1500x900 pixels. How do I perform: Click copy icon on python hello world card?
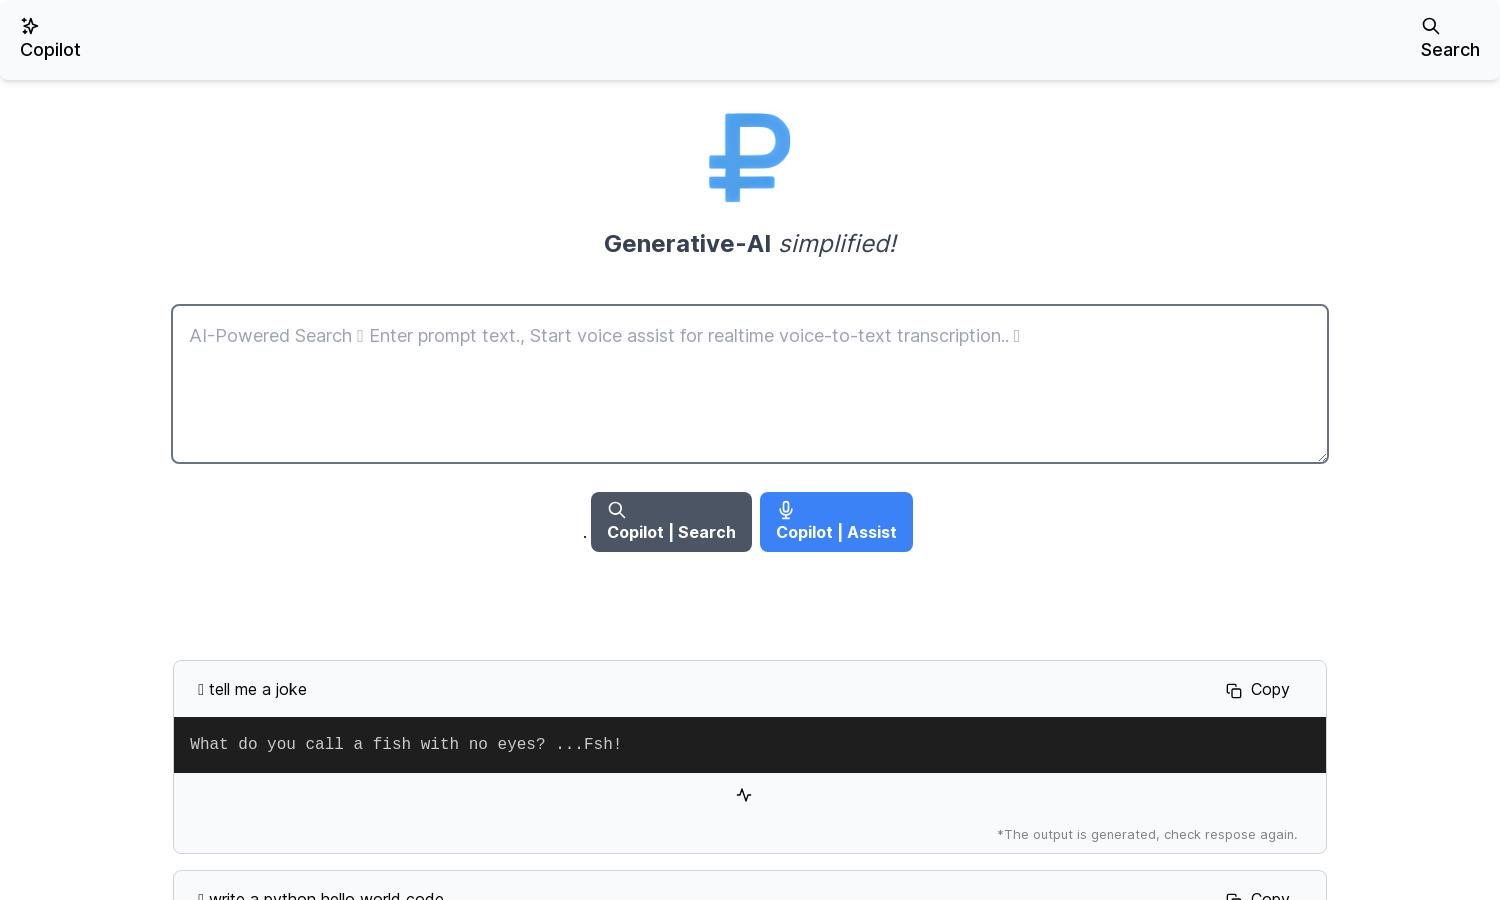click(1234, 896)
